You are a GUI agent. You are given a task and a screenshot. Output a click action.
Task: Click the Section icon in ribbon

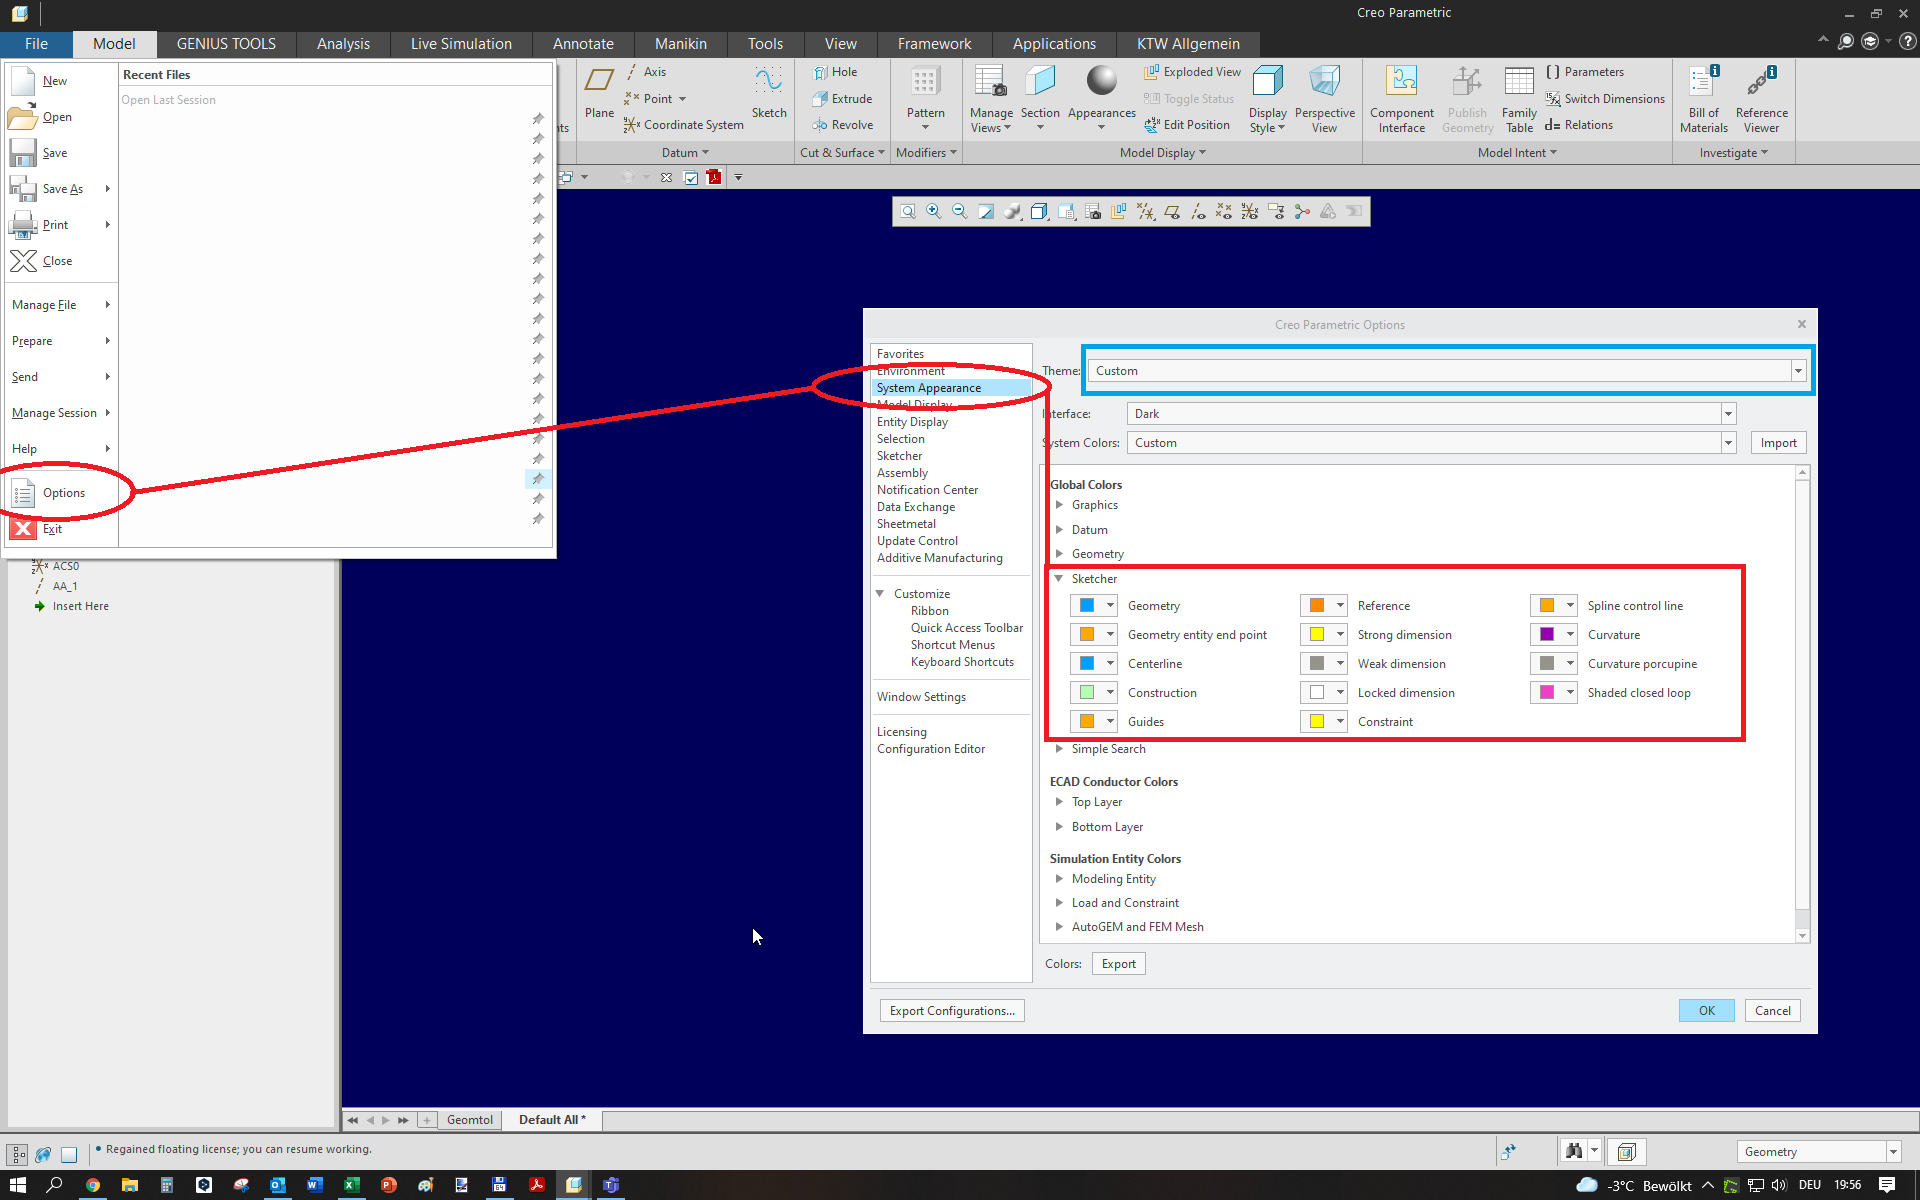[x=1040, y=82]
